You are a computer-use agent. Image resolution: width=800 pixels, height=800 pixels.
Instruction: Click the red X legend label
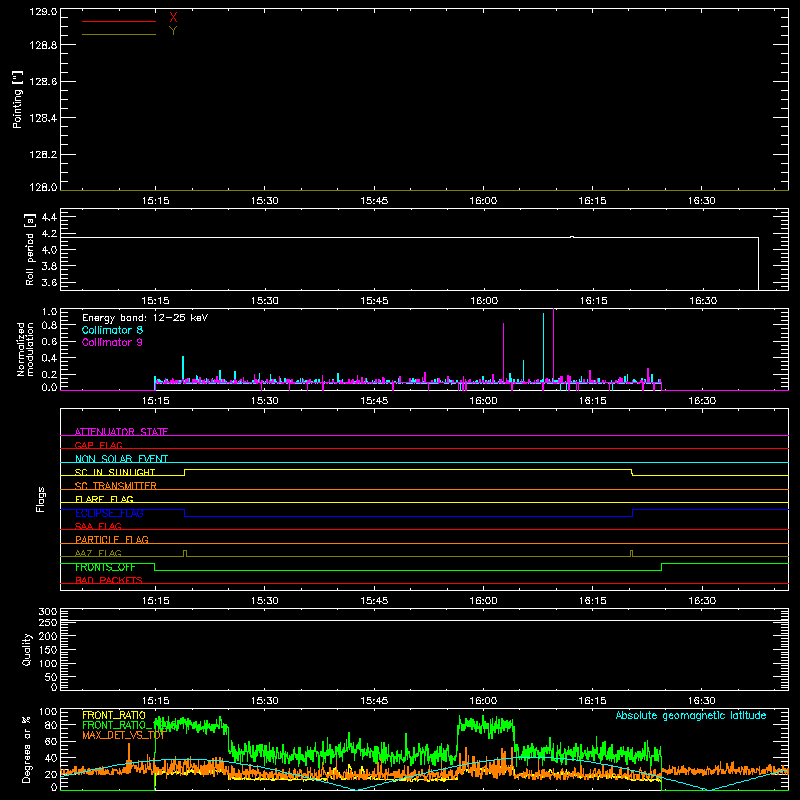(x=173, y=18)
